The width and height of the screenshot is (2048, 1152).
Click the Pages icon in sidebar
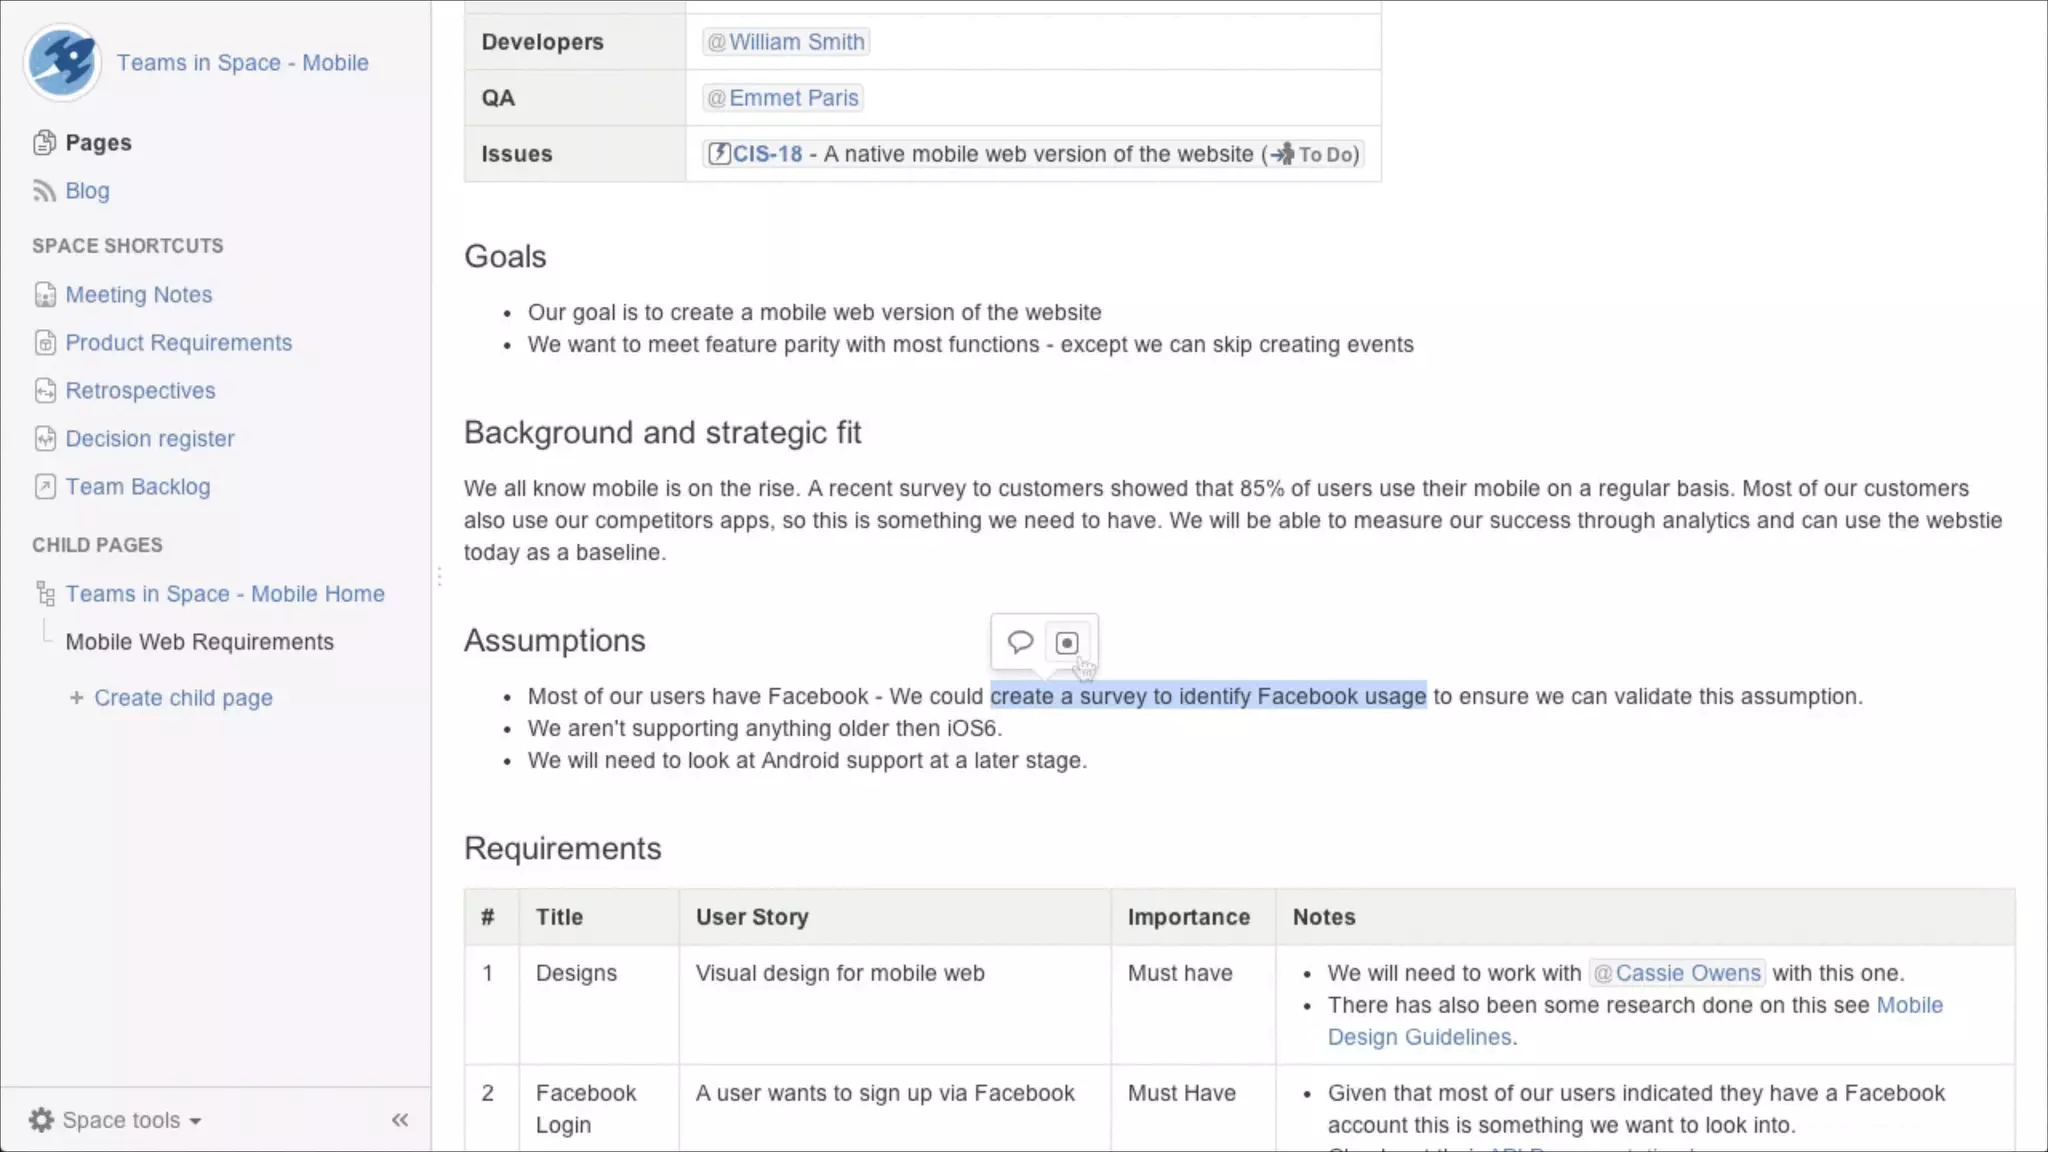44,143
